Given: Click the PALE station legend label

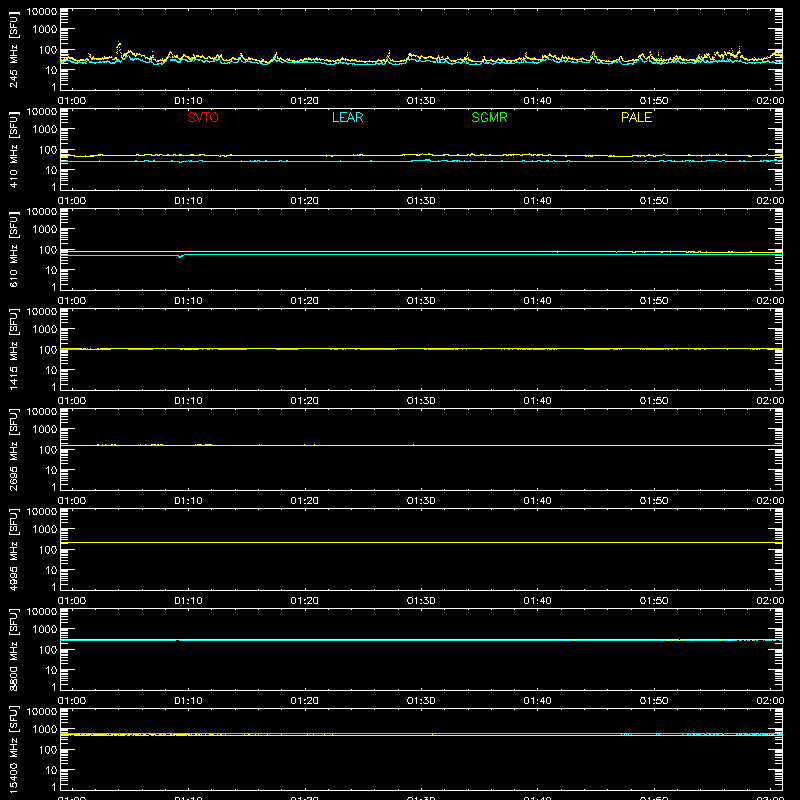Looking at the screenshot, I should tap(636, 117).
